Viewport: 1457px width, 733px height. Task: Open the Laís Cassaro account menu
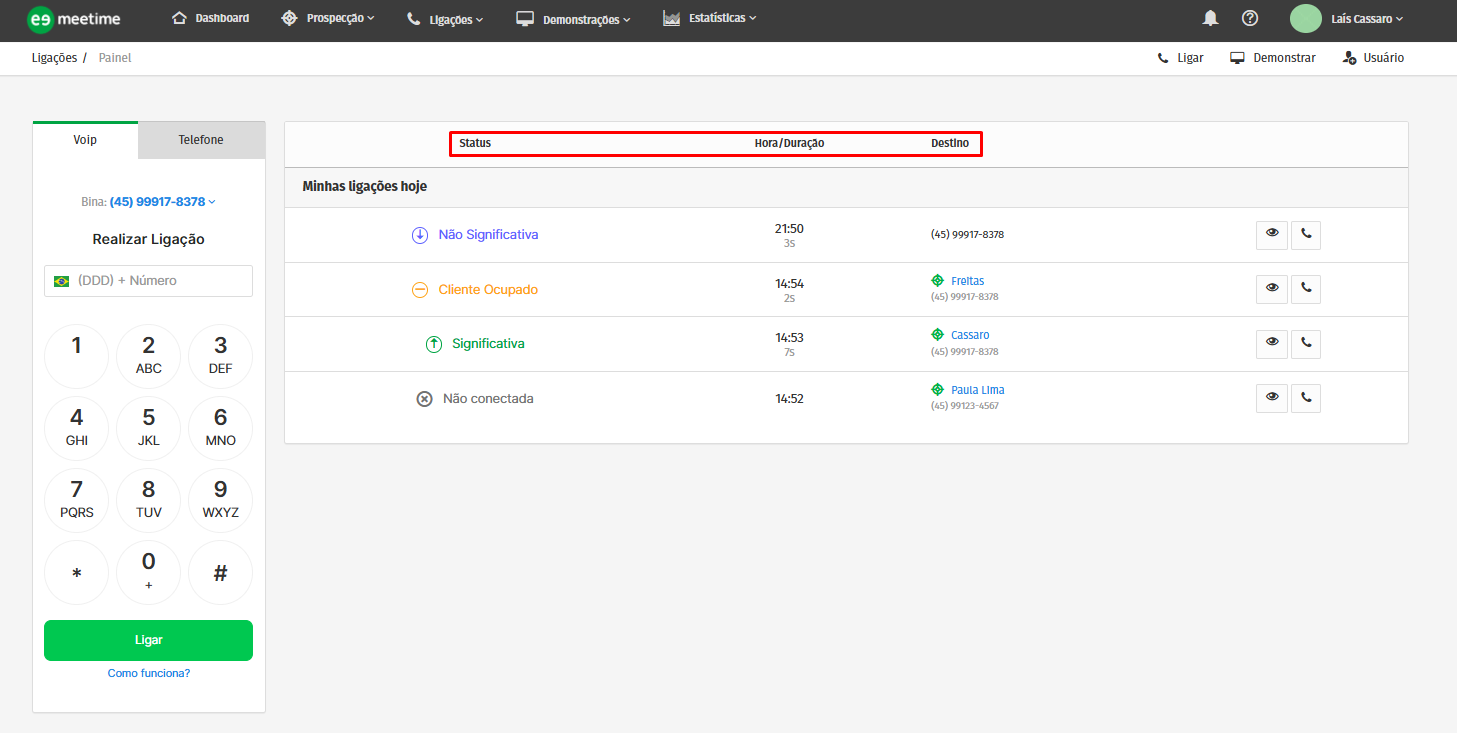(x=1367, y=18)
